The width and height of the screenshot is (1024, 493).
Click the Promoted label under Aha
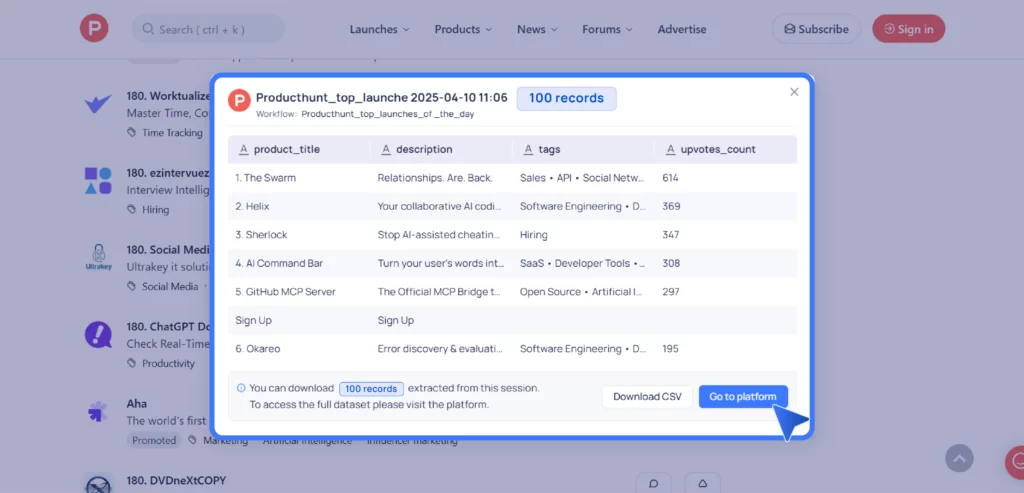[154, 440]
